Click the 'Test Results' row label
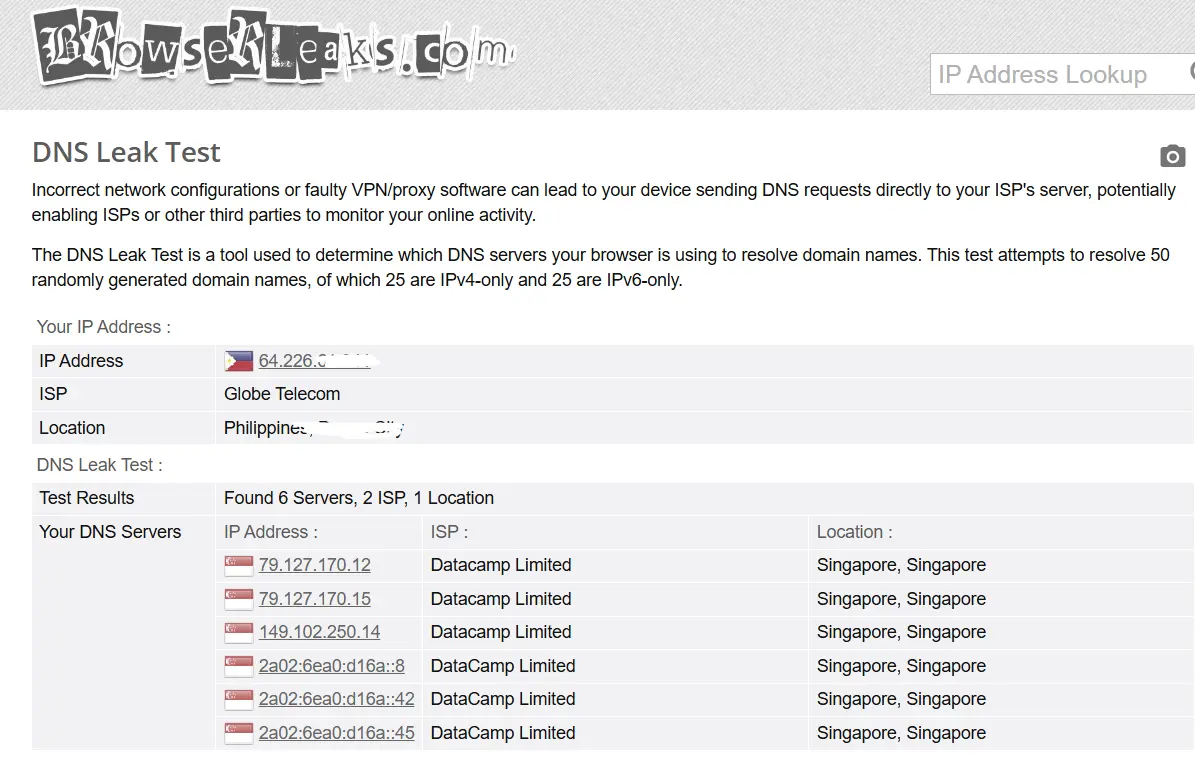This screenshot has width=1195, height=766. 87,498
